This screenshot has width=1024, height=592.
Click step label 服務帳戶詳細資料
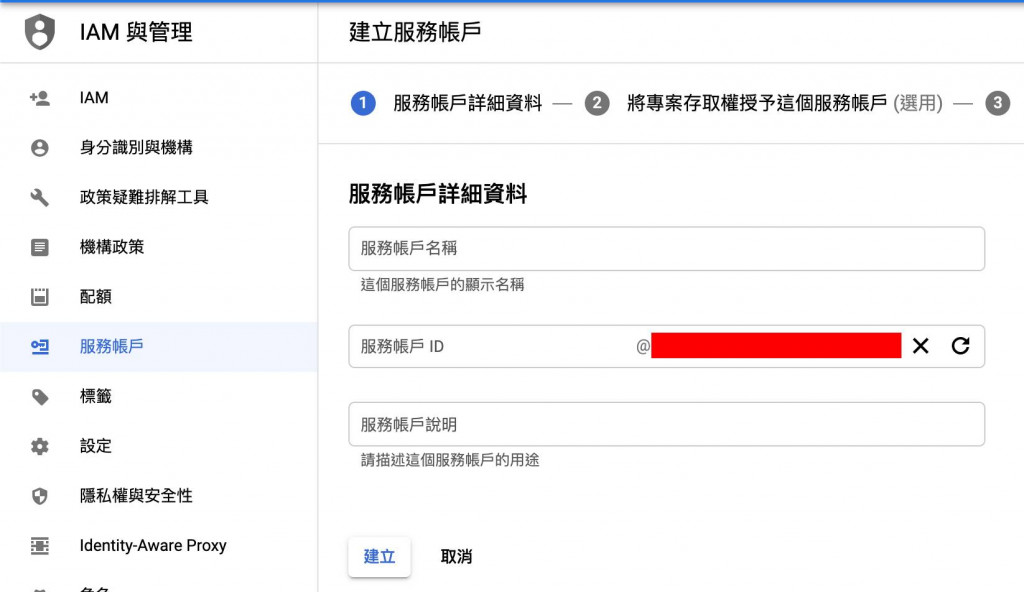[x=468, y=103]
